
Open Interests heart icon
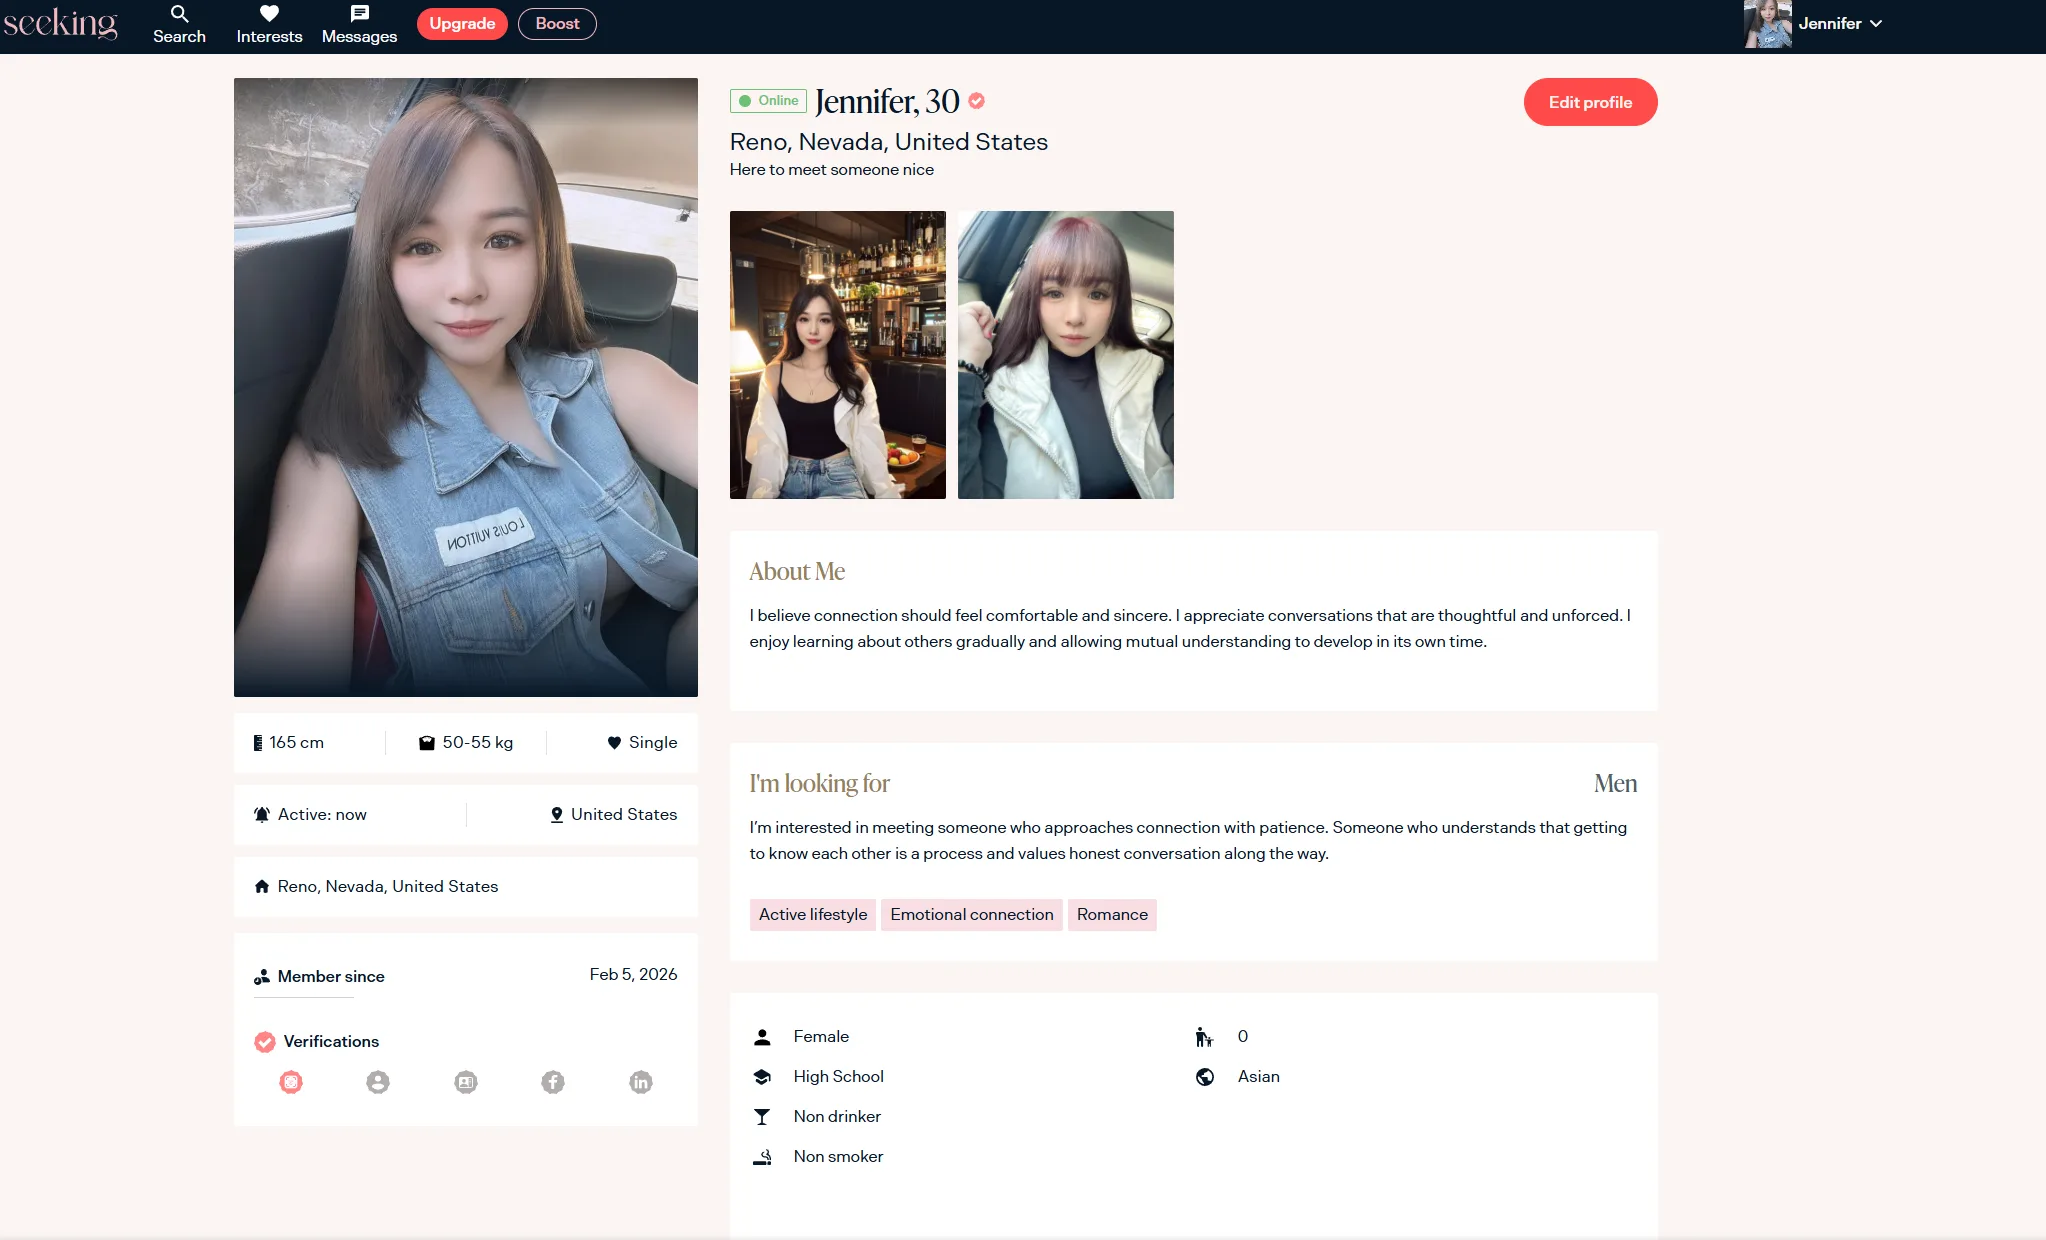[x=269, y=14]
